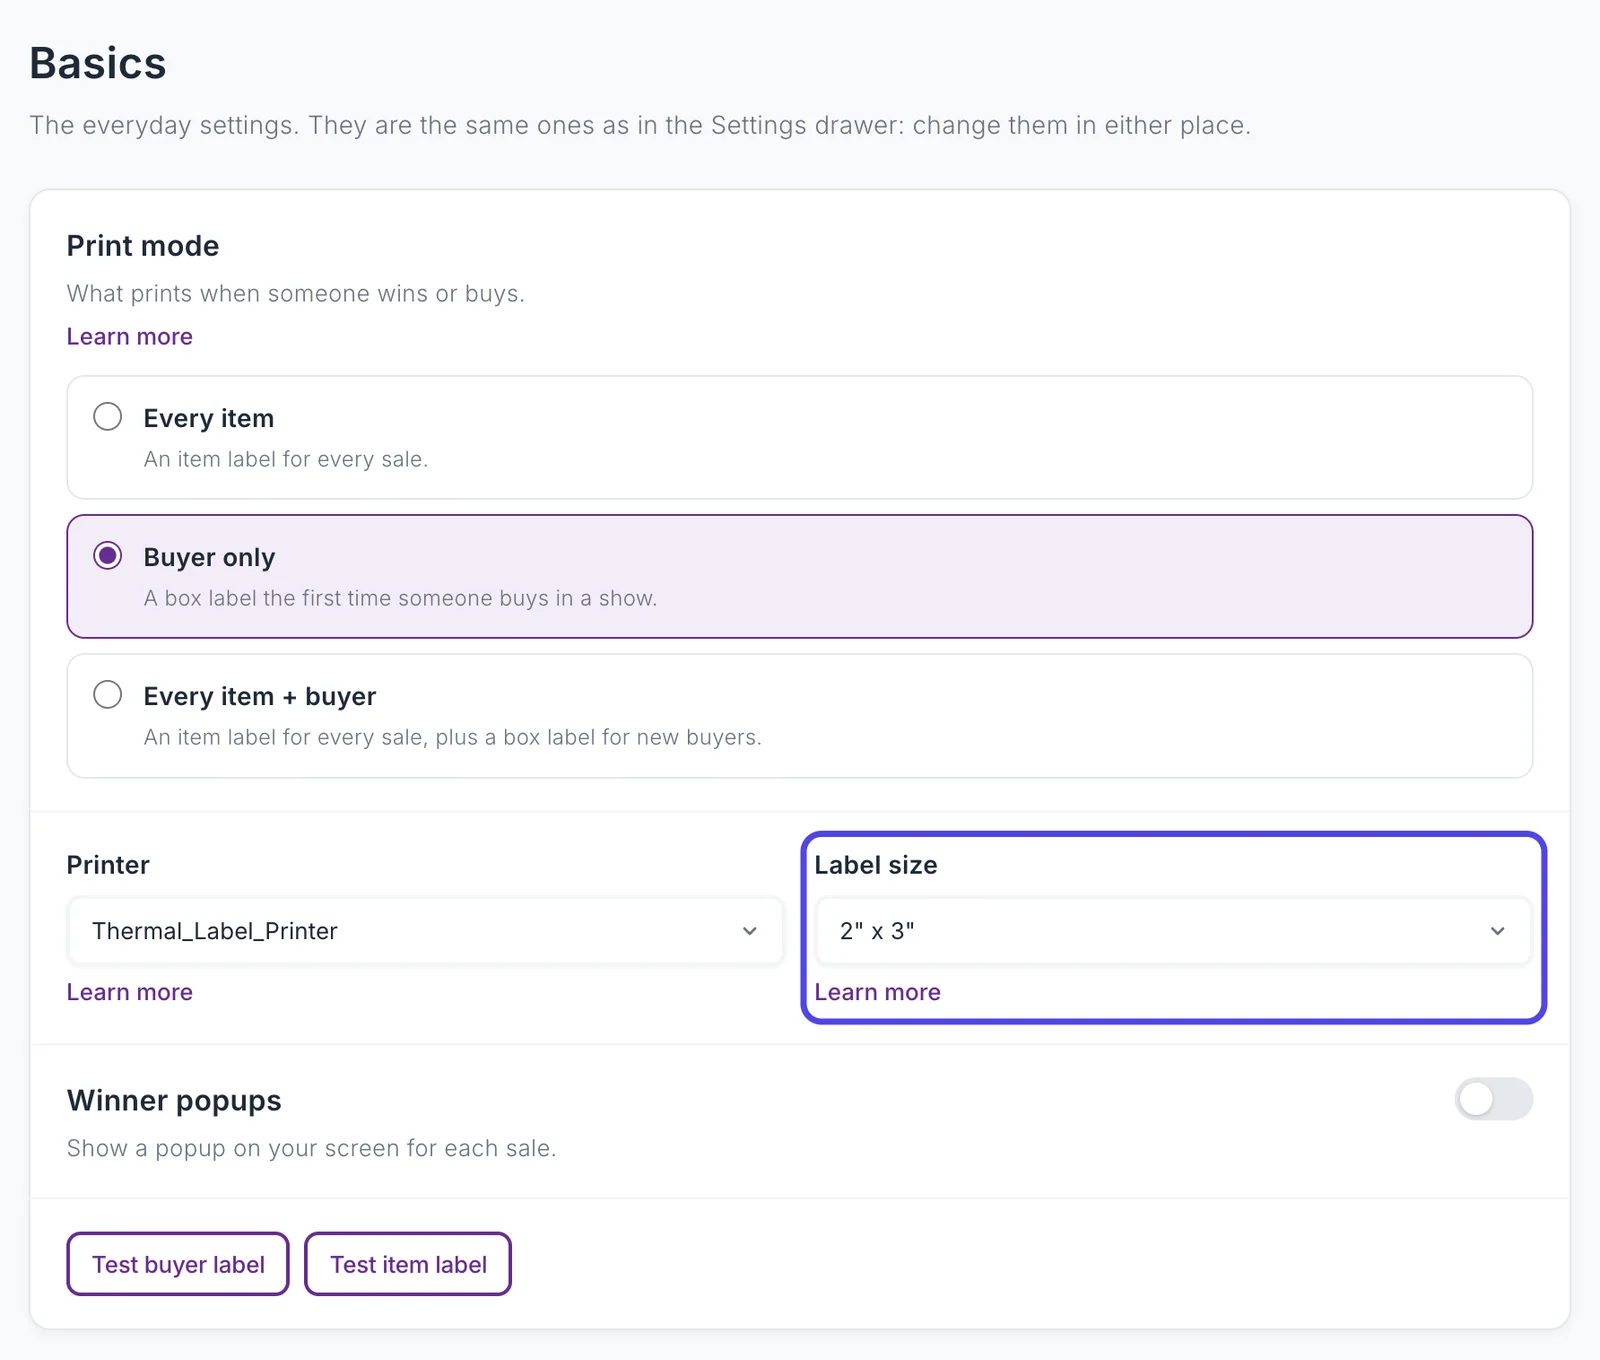The height and width of the screenshot is (1360, 1600).
Task: Click the 'A box label the first time' description
Action: pos(400,598)
